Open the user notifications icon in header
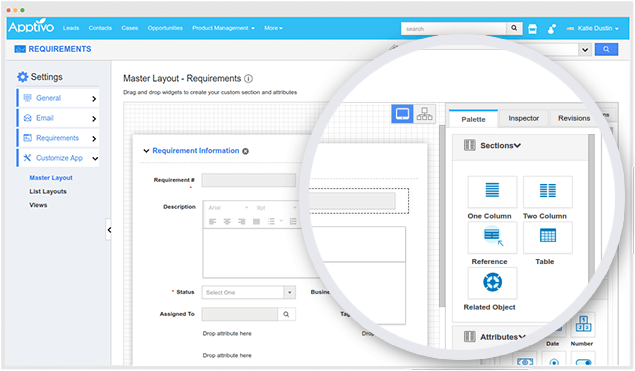The width and height of the screenshot is (635, 371). point(551,29)
